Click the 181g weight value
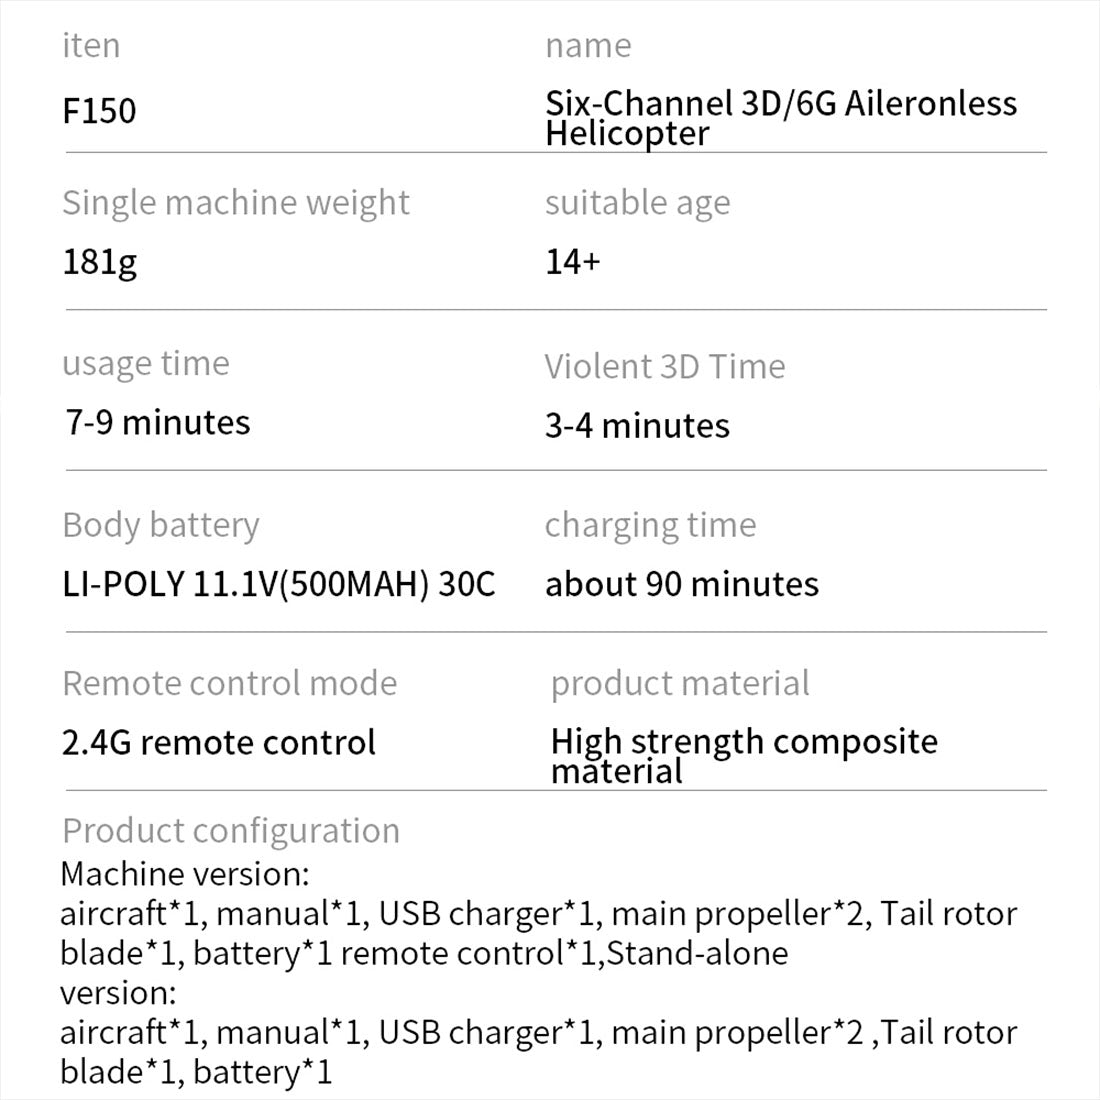1100x1100 pixels. point(99,262)
